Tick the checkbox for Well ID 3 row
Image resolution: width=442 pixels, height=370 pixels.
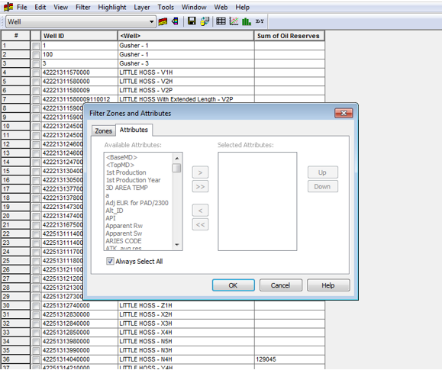[36, 64]
